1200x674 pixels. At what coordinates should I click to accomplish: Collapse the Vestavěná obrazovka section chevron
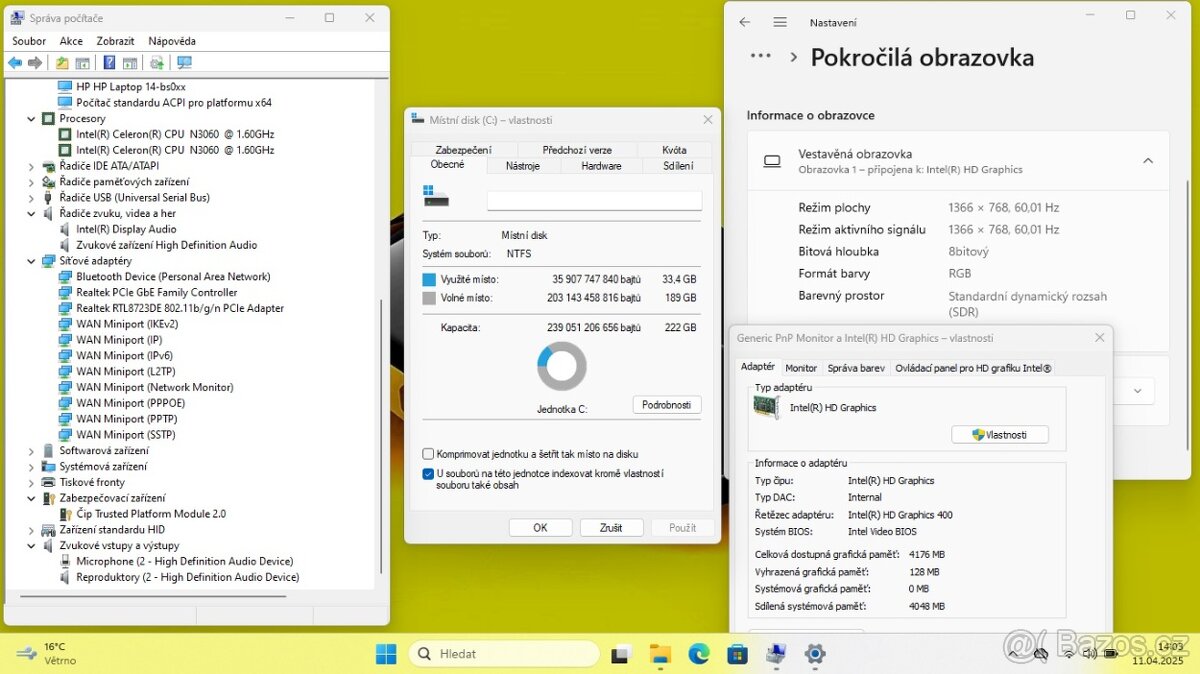click(x=1149, y=161)
